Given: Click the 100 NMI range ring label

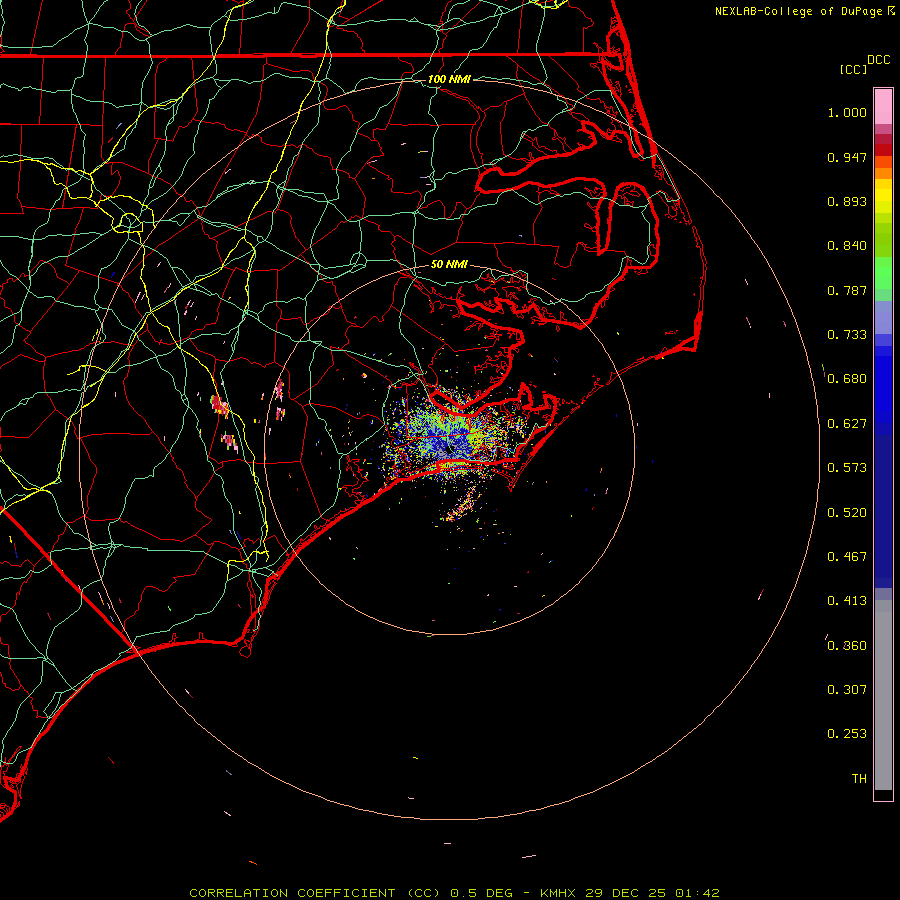Looking at the screenshot, I should pyautogui.click(x=449, y=79).
